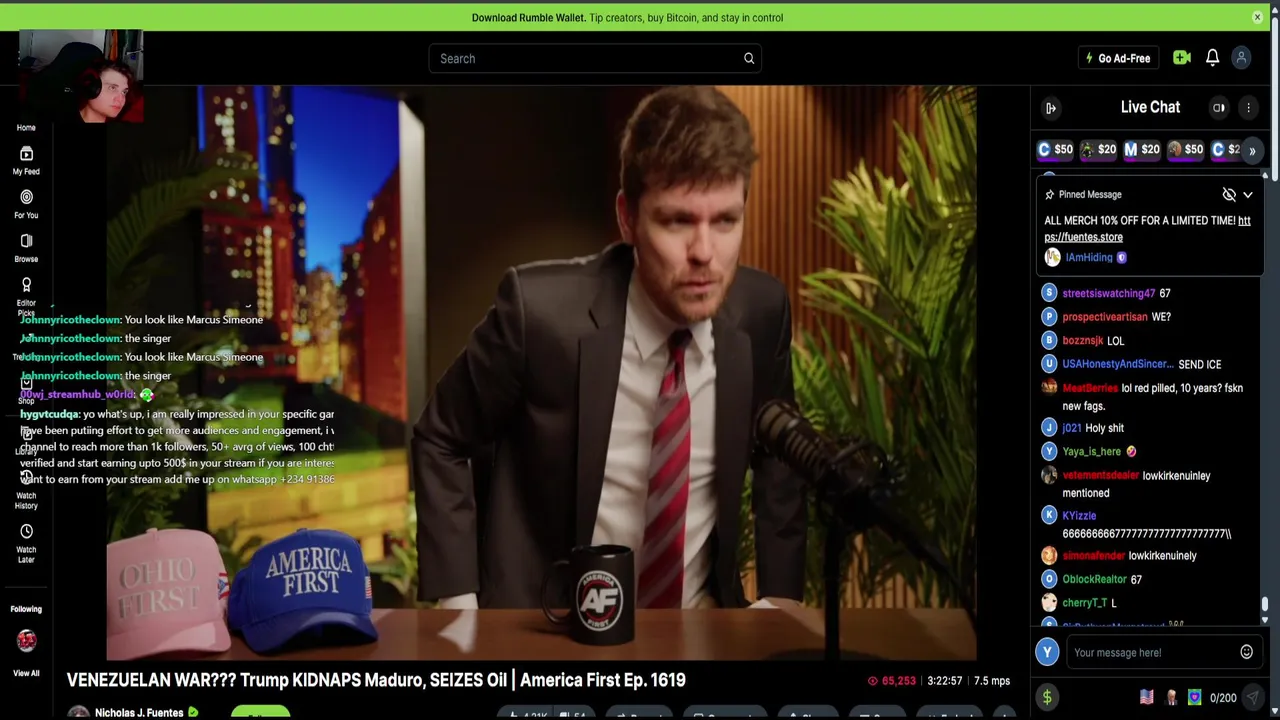Viewport: 1280px width, 720px height.
Task: Click the KYizzie username in chat
Action: [x=1079, y=516]
